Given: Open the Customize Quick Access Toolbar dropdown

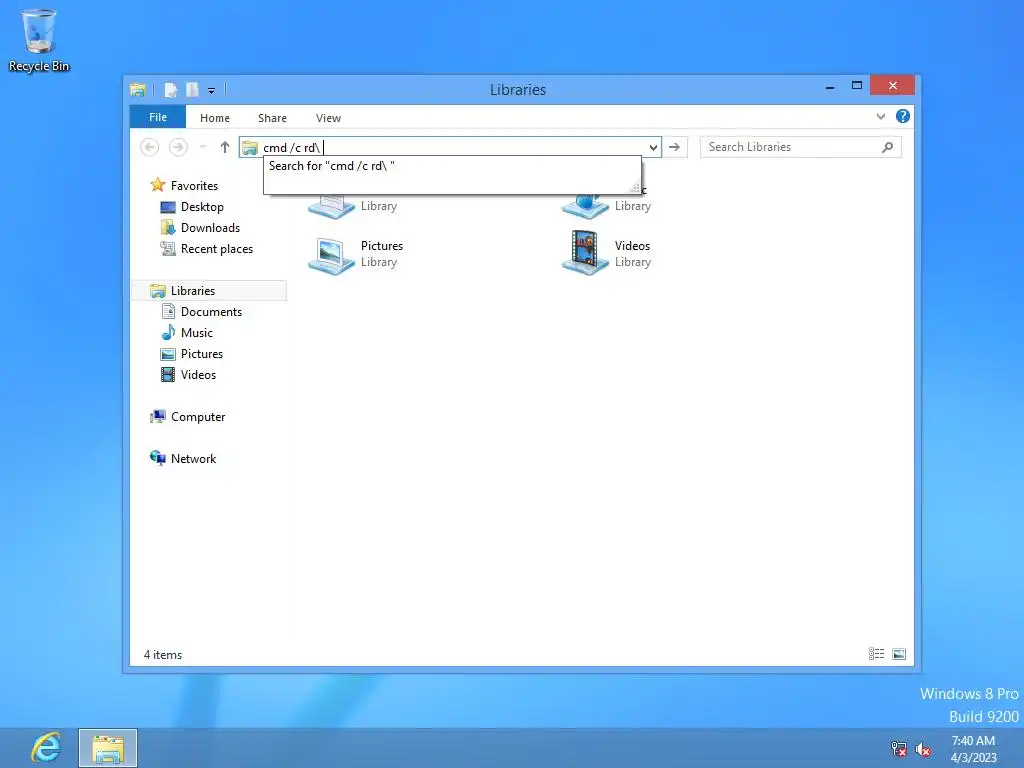Looking at the screenshot, I should [x=212, y=91].
